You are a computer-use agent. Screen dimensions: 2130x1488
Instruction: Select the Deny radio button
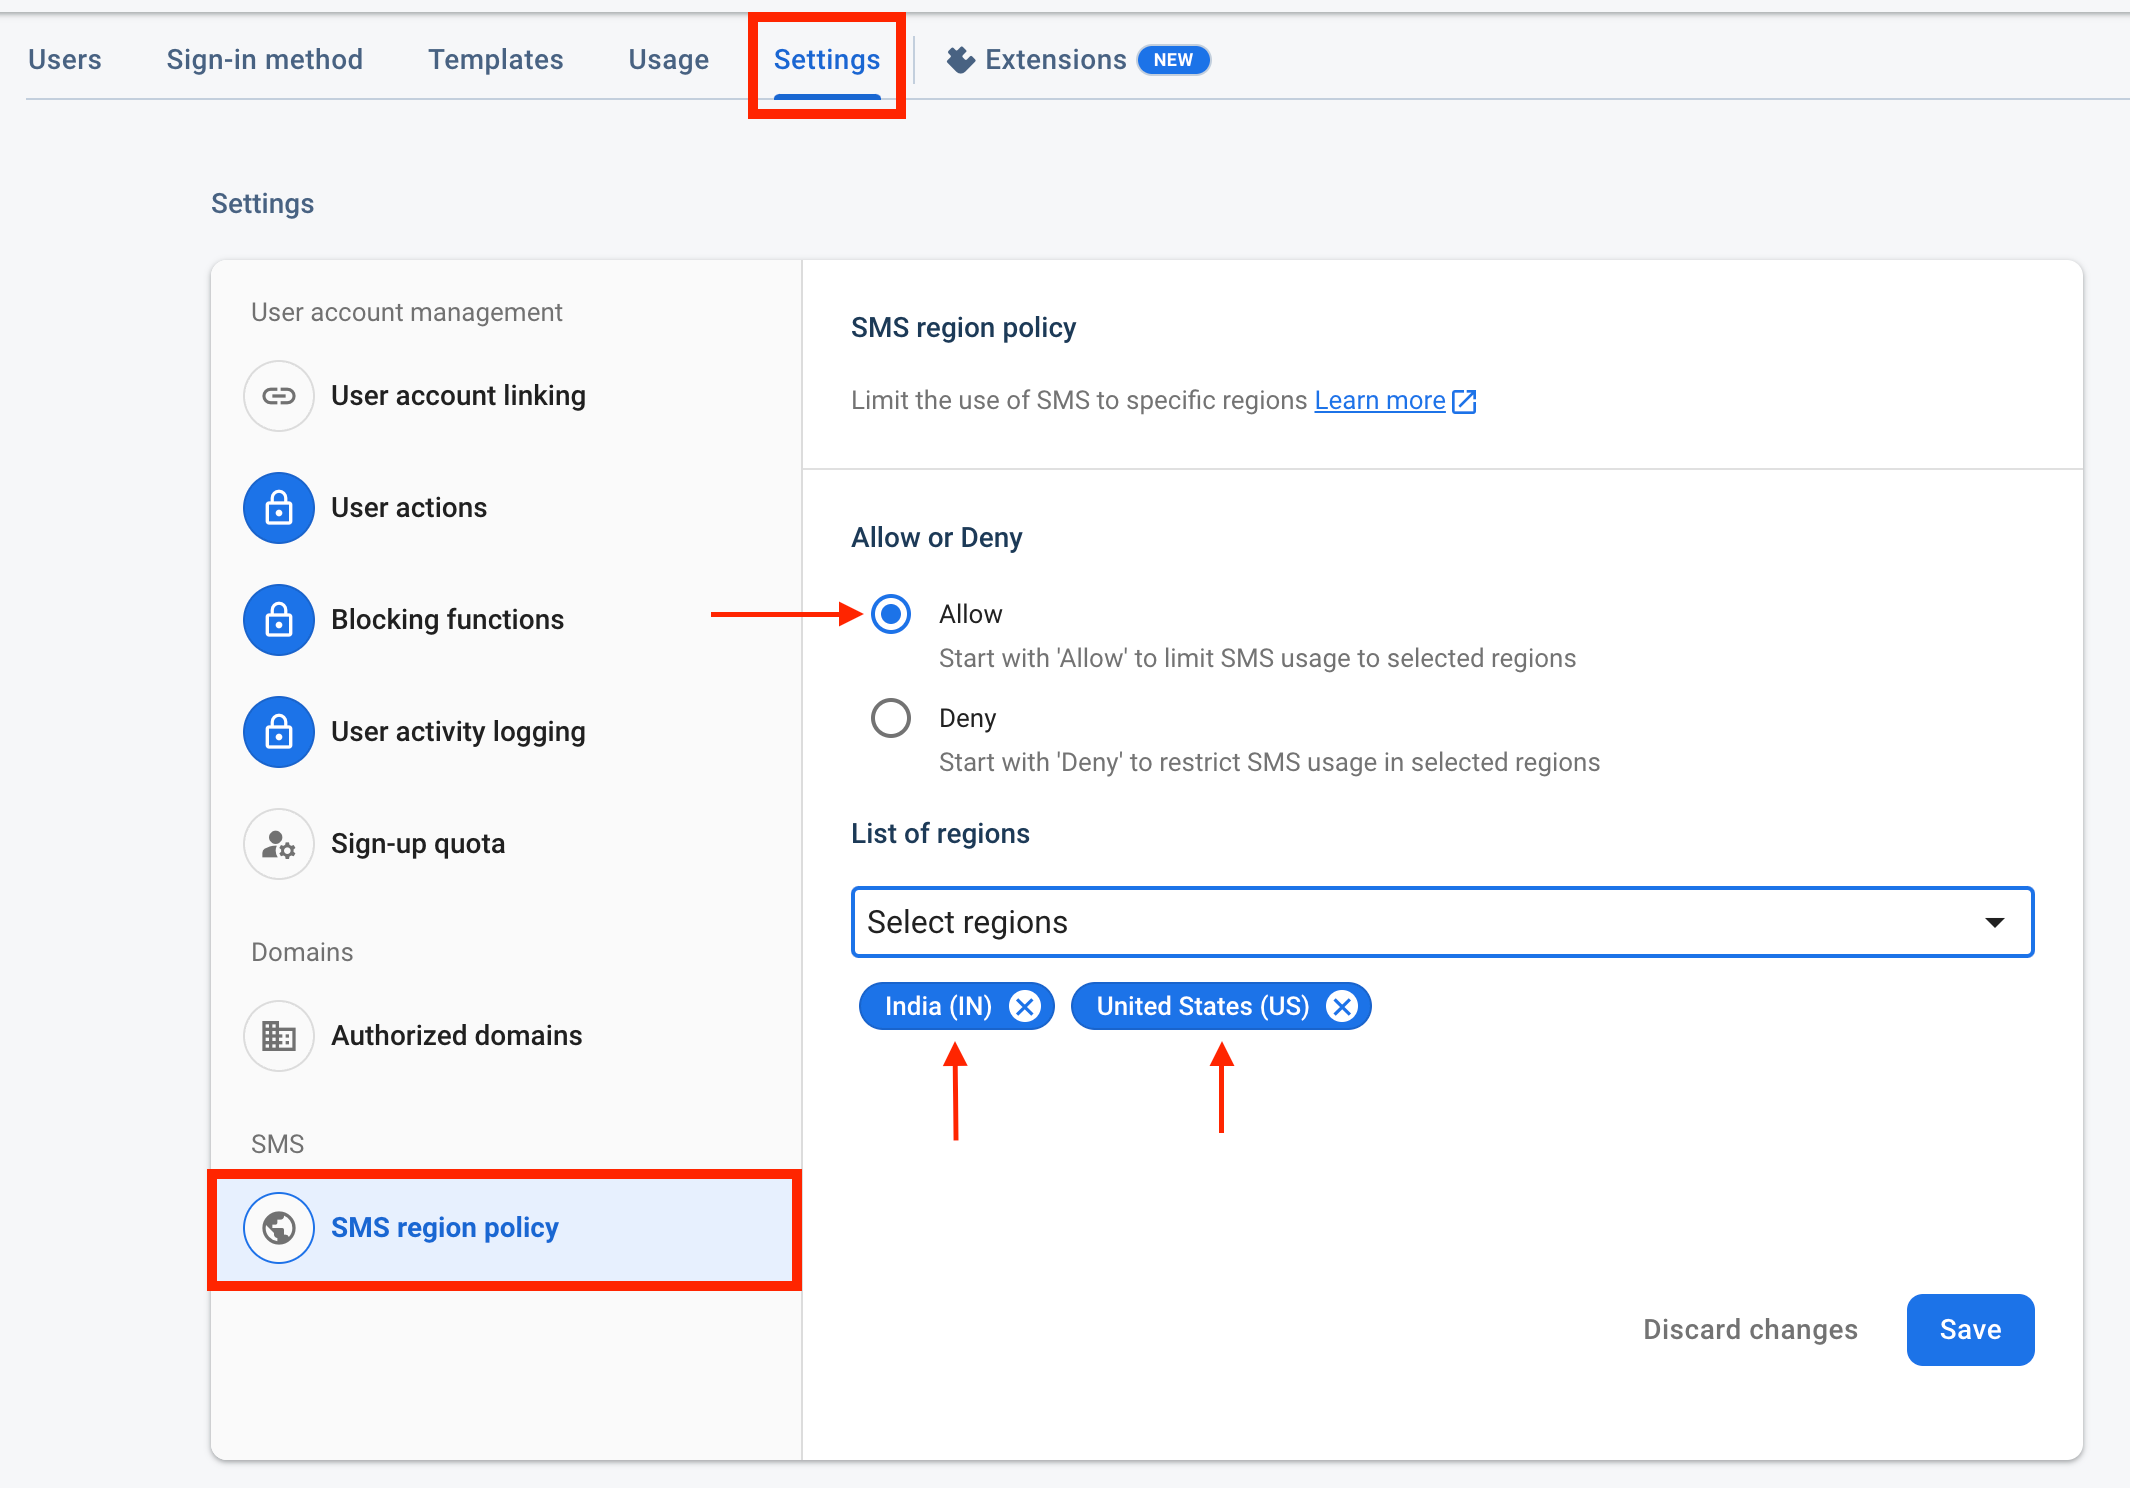tap(891, 718)
